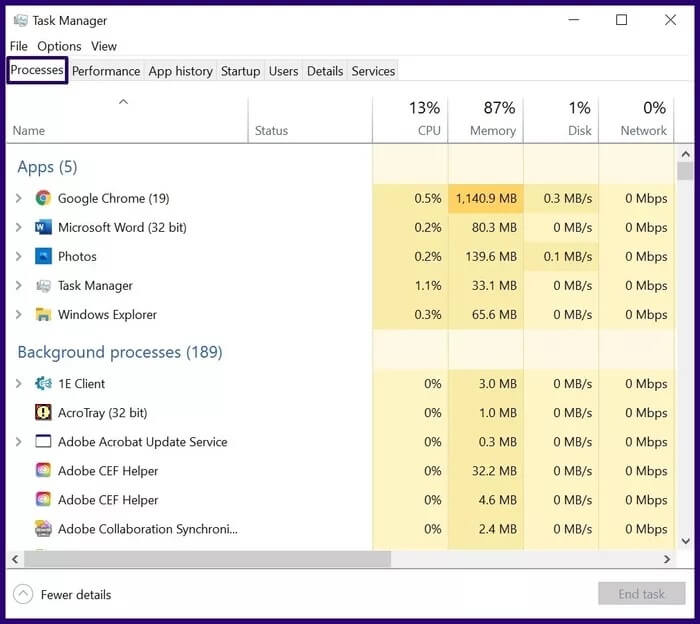Viewport: 700px width, 624px height.
Task: Select the Microsoft Word (32 bit) row name
Action: tap(122, 227)
